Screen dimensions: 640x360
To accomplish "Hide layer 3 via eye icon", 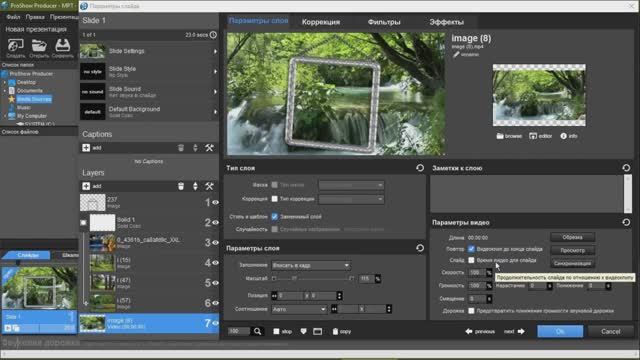I will coord(215,242).
